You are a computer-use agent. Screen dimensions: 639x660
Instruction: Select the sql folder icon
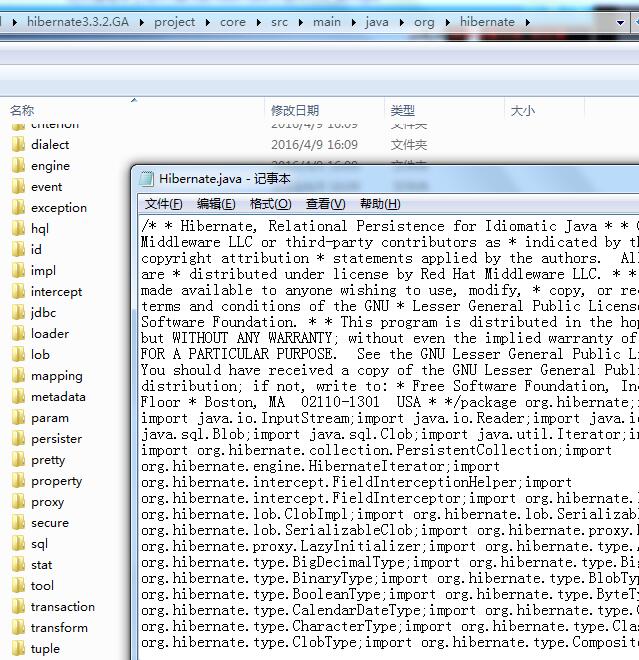point(18,544)
